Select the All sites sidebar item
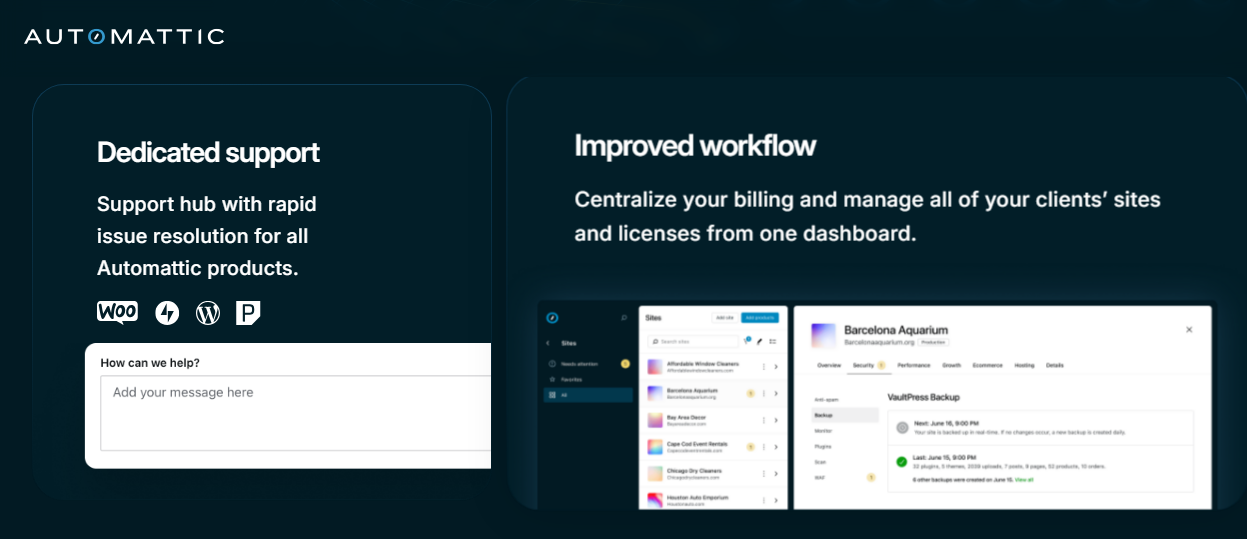 [587, 395]
